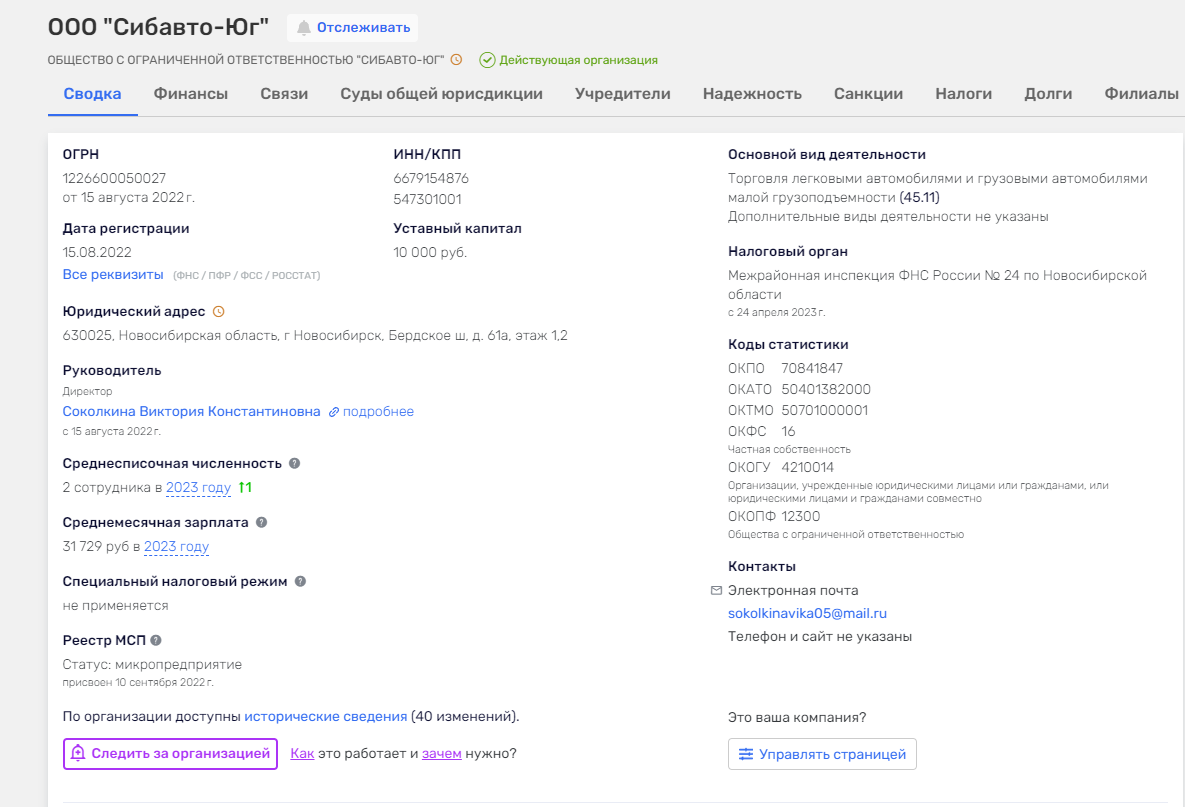Click the Уставный капитал value 10 000 руб.

(x=430, y=252)
